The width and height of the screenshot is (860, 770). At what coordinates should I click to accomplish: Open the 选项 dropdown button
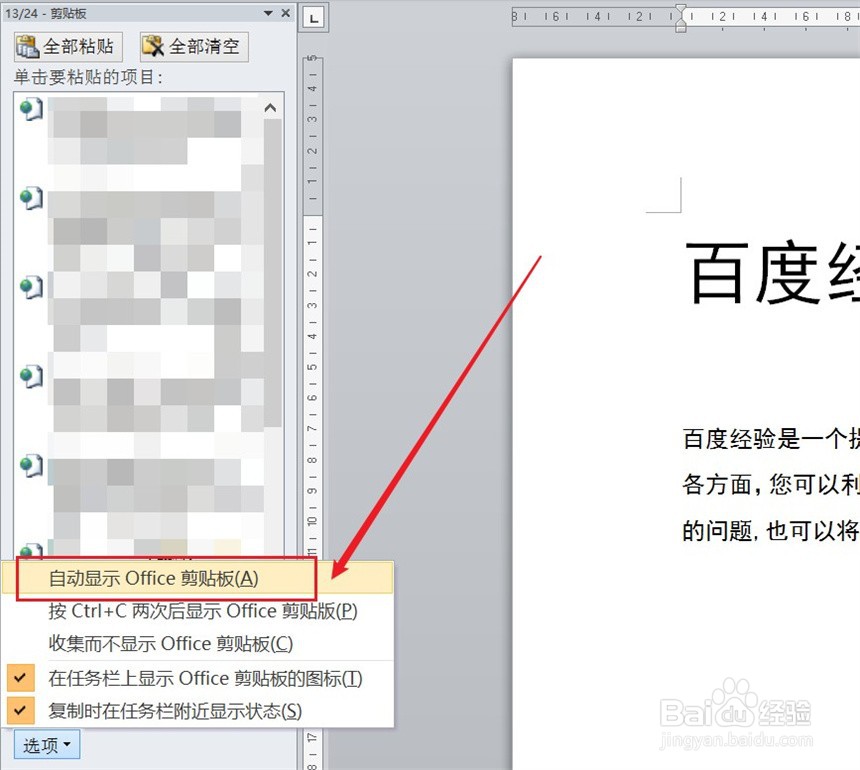coord(47,745)
